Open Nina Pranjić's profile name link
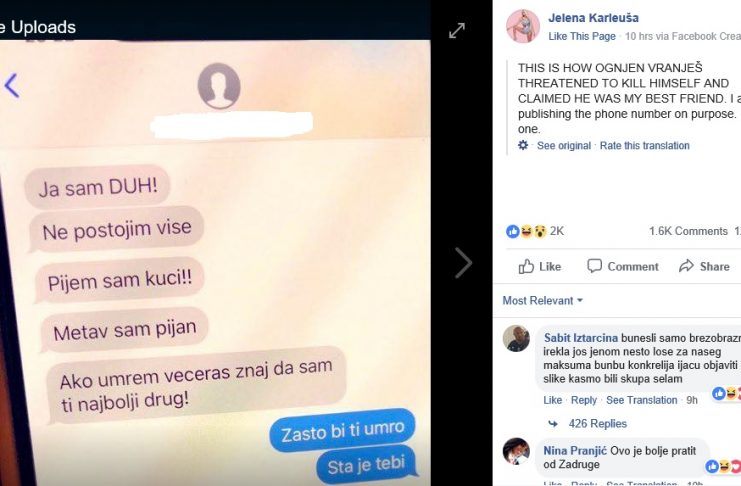Viewport: 741px width, 486px height. (575, 451)
